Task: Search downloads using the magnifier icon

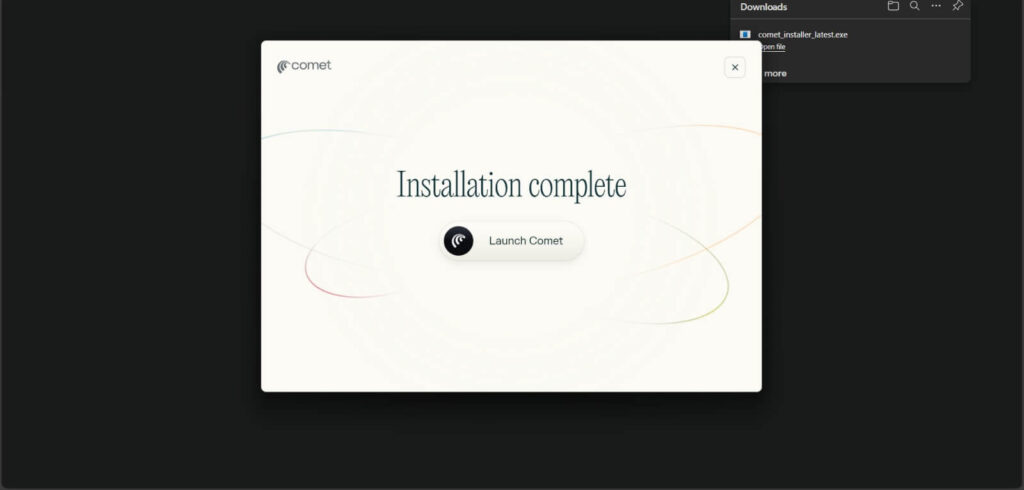Action: pyautogui.click(x=914, y=6)
